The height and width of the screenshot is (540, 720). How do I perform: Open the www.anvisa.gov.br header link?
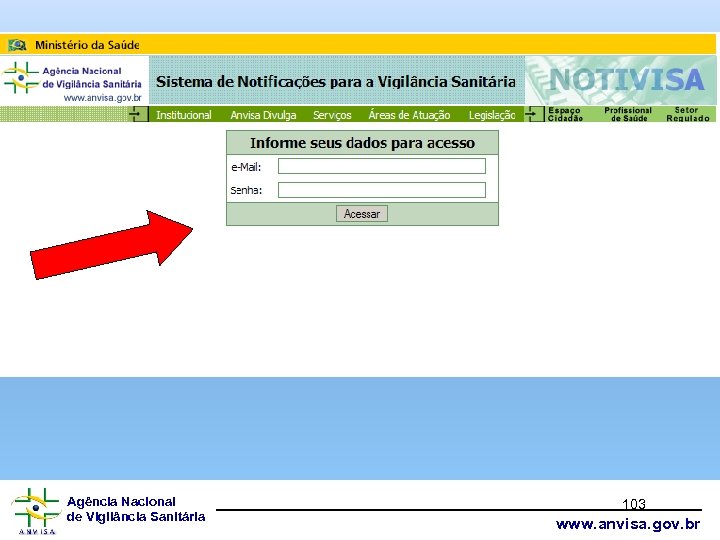click(x=102, y=98)
